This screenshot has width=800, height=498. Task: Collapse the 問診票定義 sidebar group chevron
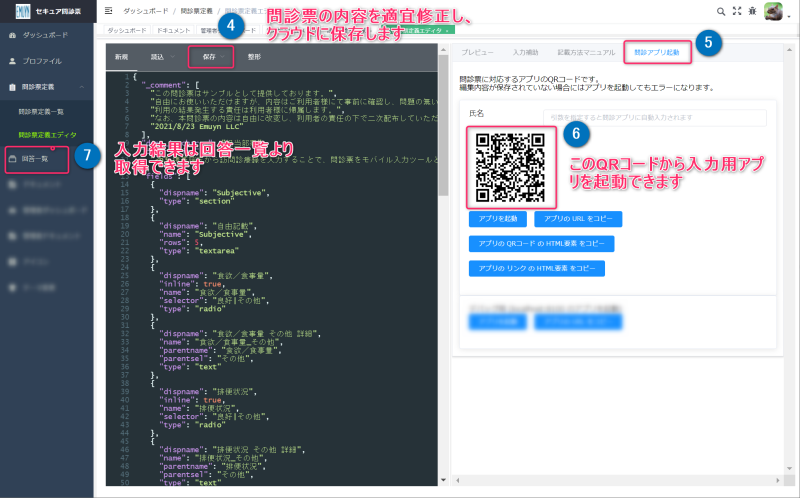click(x=82, y=87)
